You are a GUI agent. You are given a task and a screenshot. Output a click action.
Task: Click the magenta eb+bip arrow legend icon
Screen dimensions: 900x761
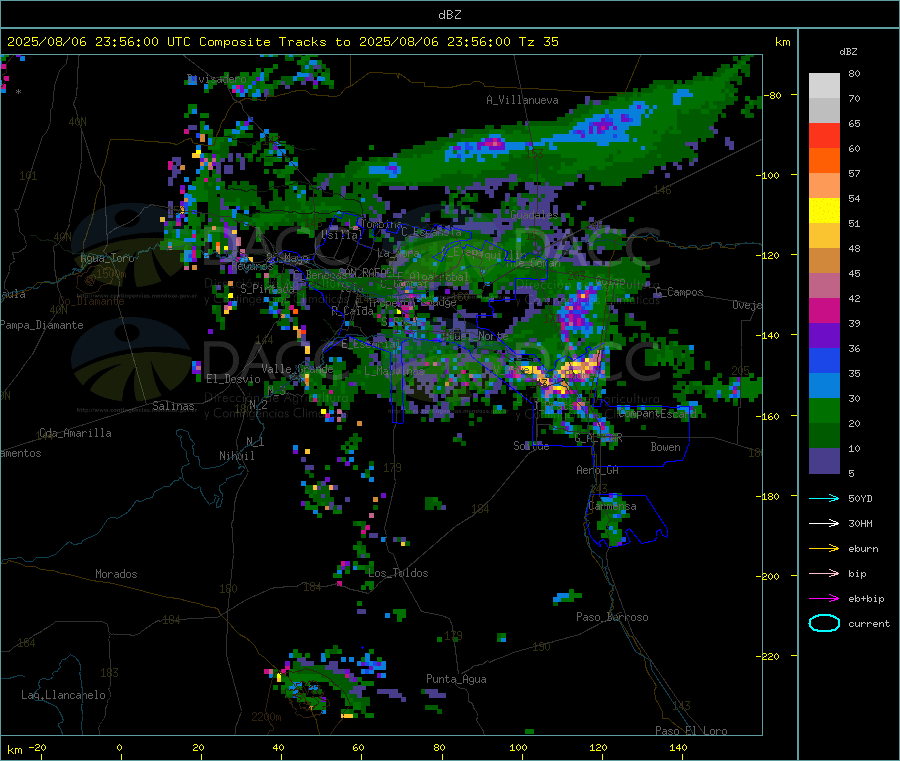(x=824, y=599)
